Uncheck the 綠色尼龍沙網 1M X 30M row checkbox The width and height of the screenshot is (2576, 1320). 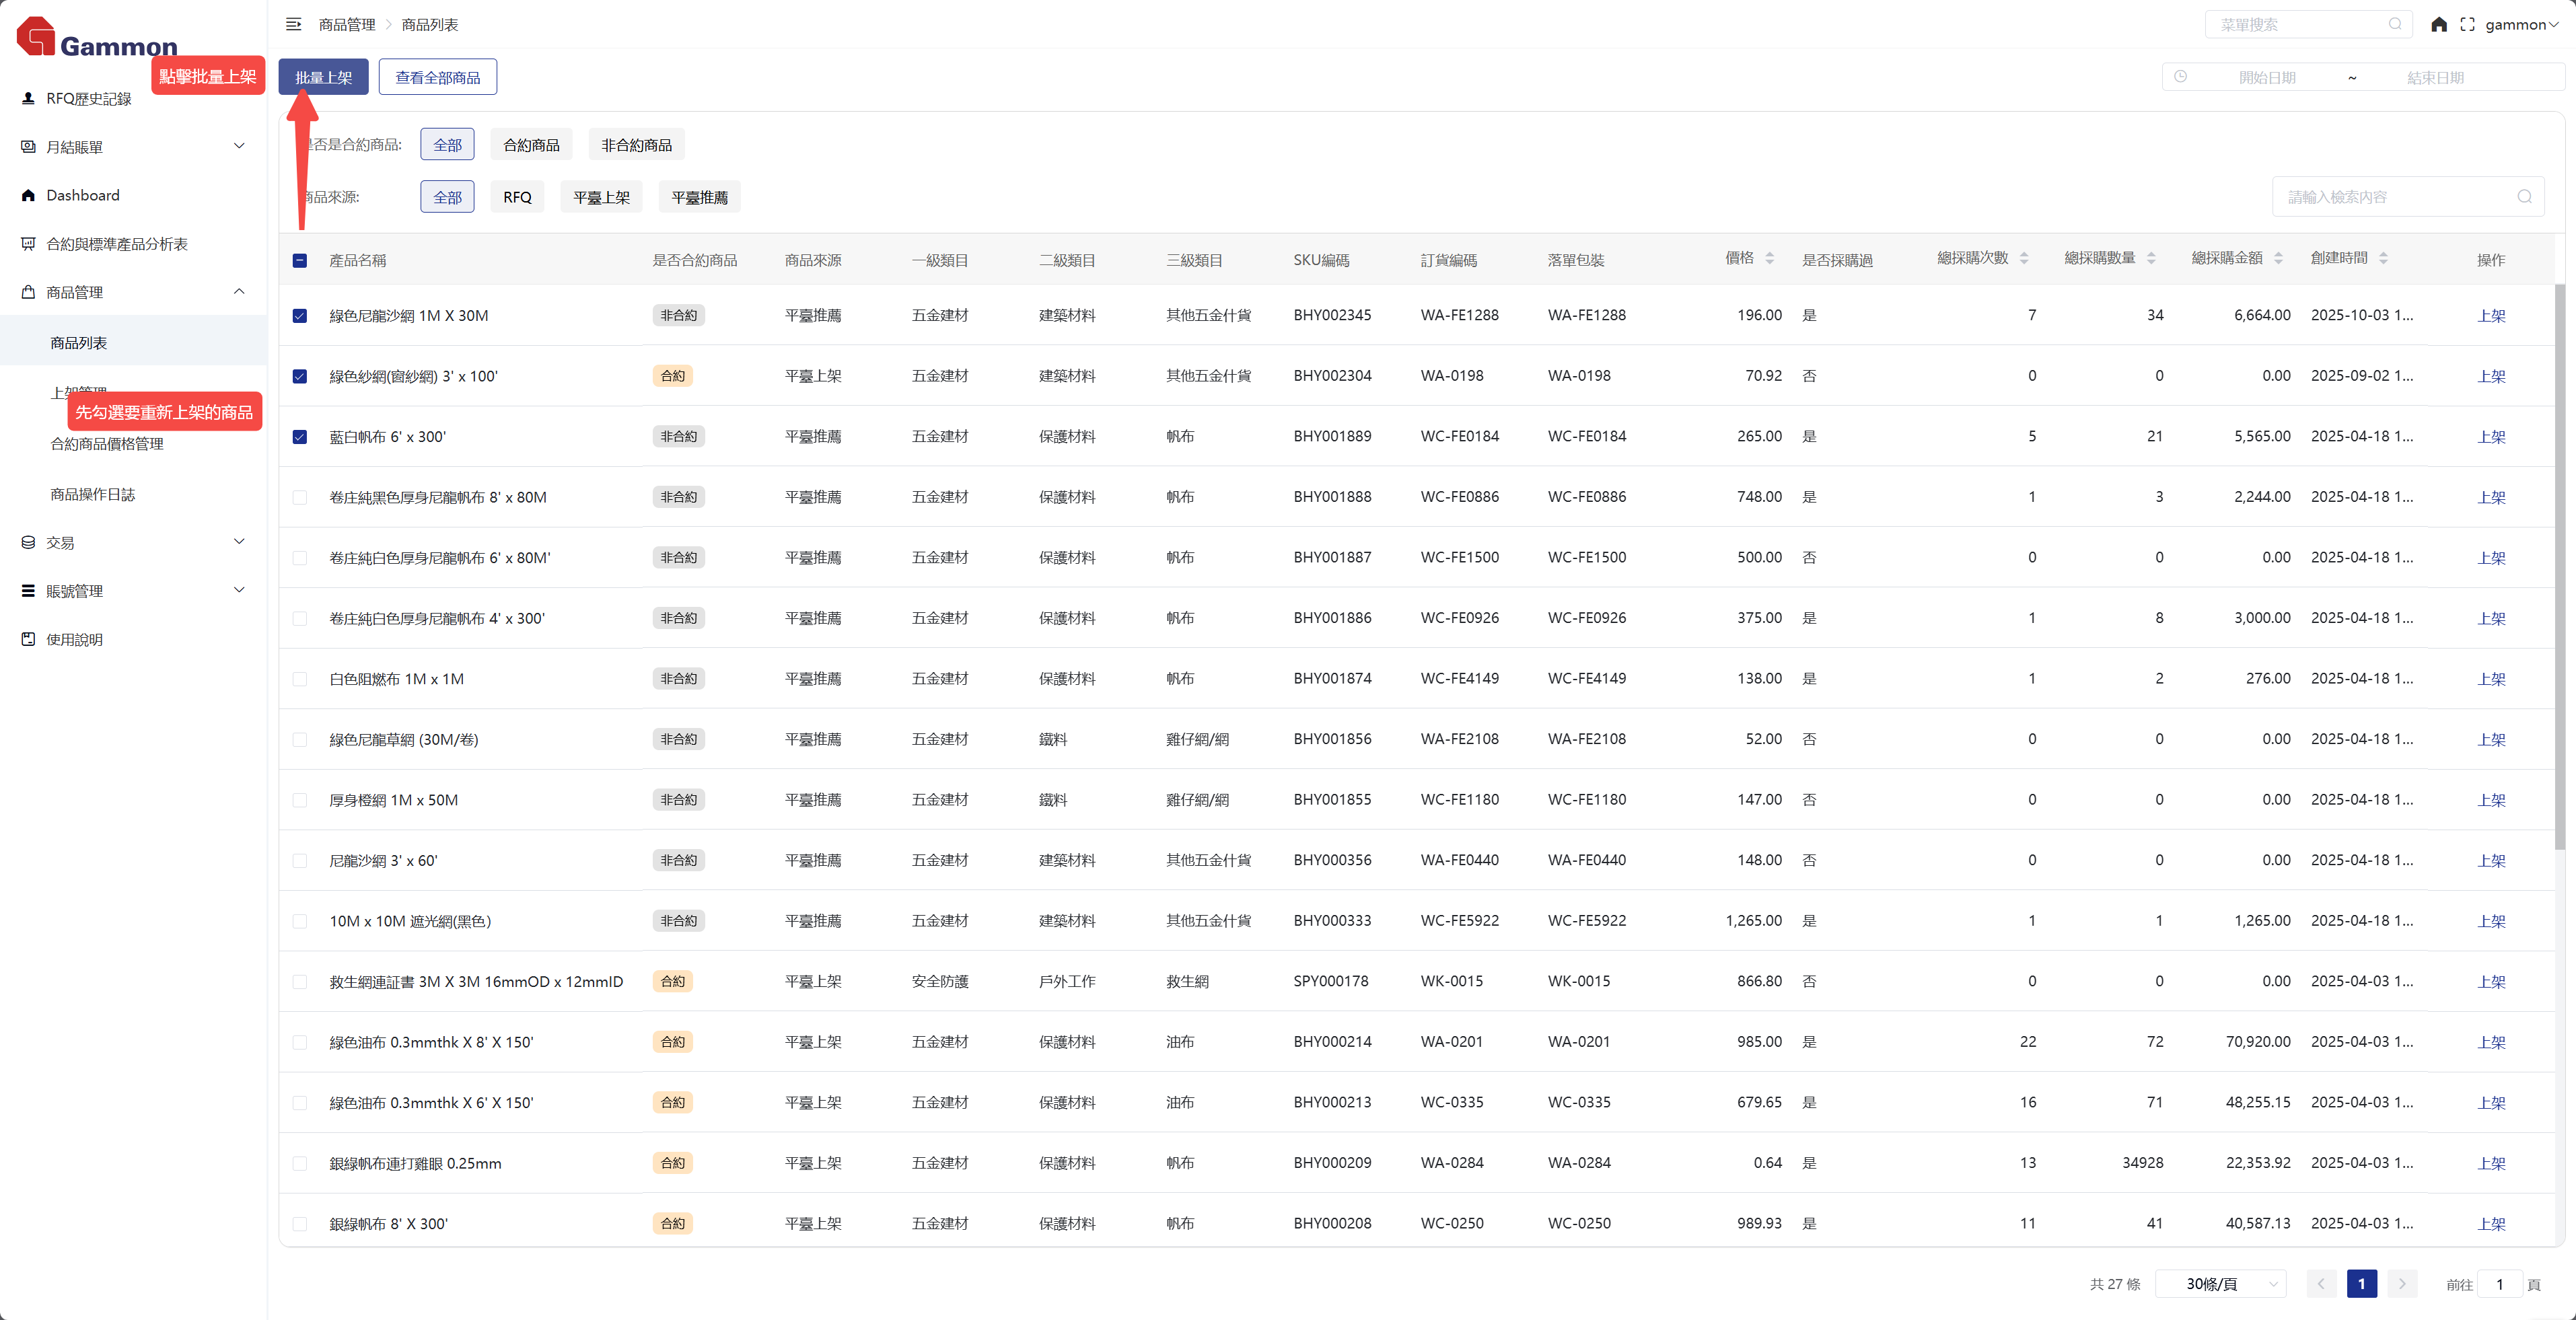300,316
